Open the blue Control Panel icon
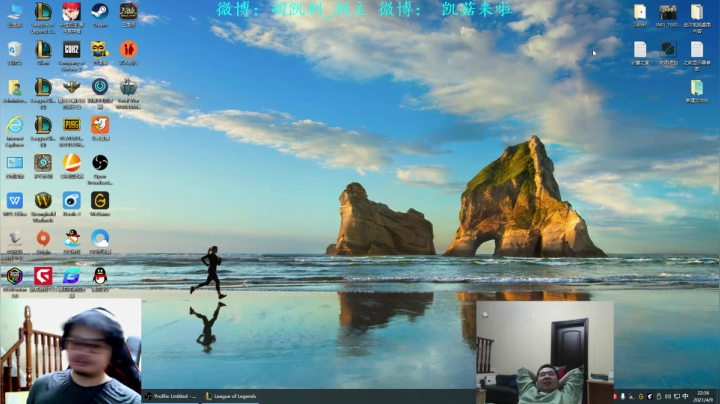This screenshot has height=404, width=720. [x=15, y=163]
